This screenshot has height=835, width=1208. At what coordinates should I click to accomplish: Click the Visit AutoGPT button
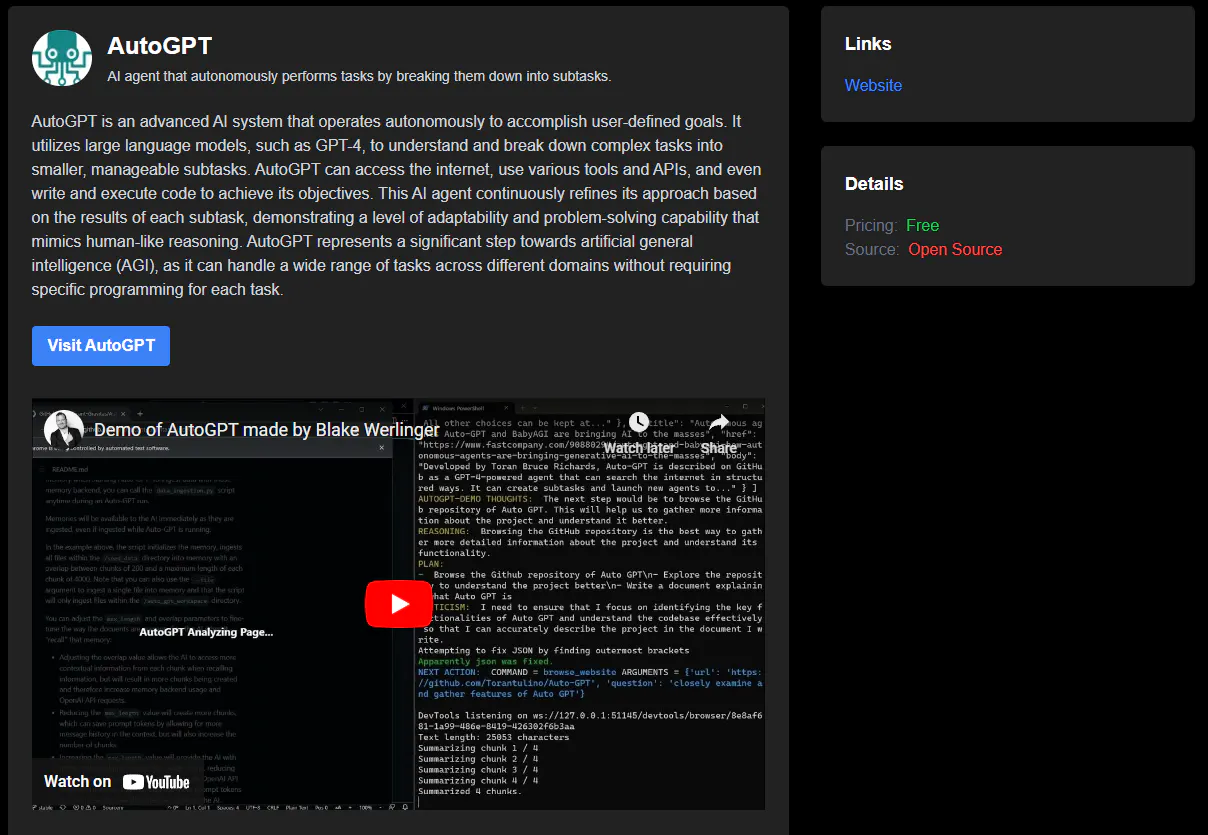tap(101, 345)
